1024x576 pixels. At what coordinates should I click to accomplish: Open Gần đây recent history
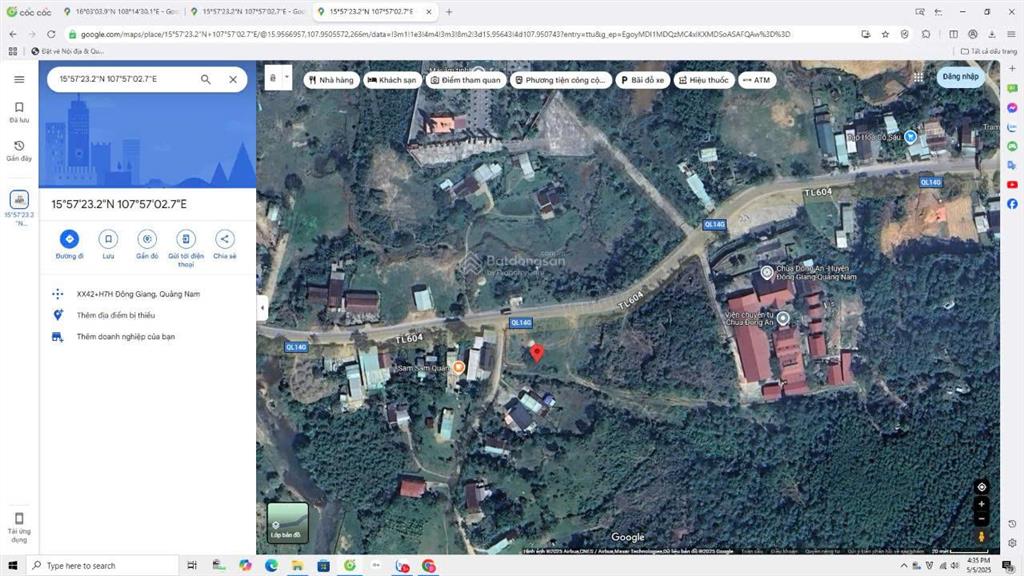pos(19,150)
